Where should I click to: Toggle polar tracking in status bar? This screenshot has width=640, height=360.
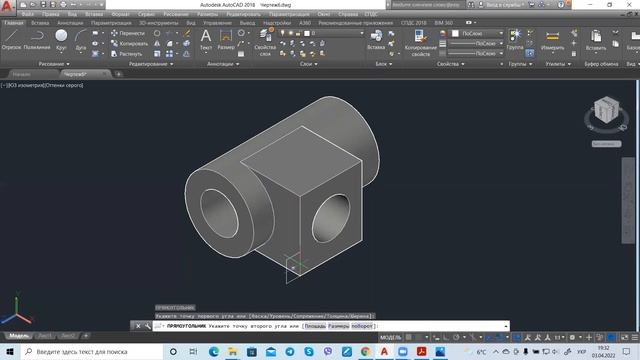coord(456,337)
